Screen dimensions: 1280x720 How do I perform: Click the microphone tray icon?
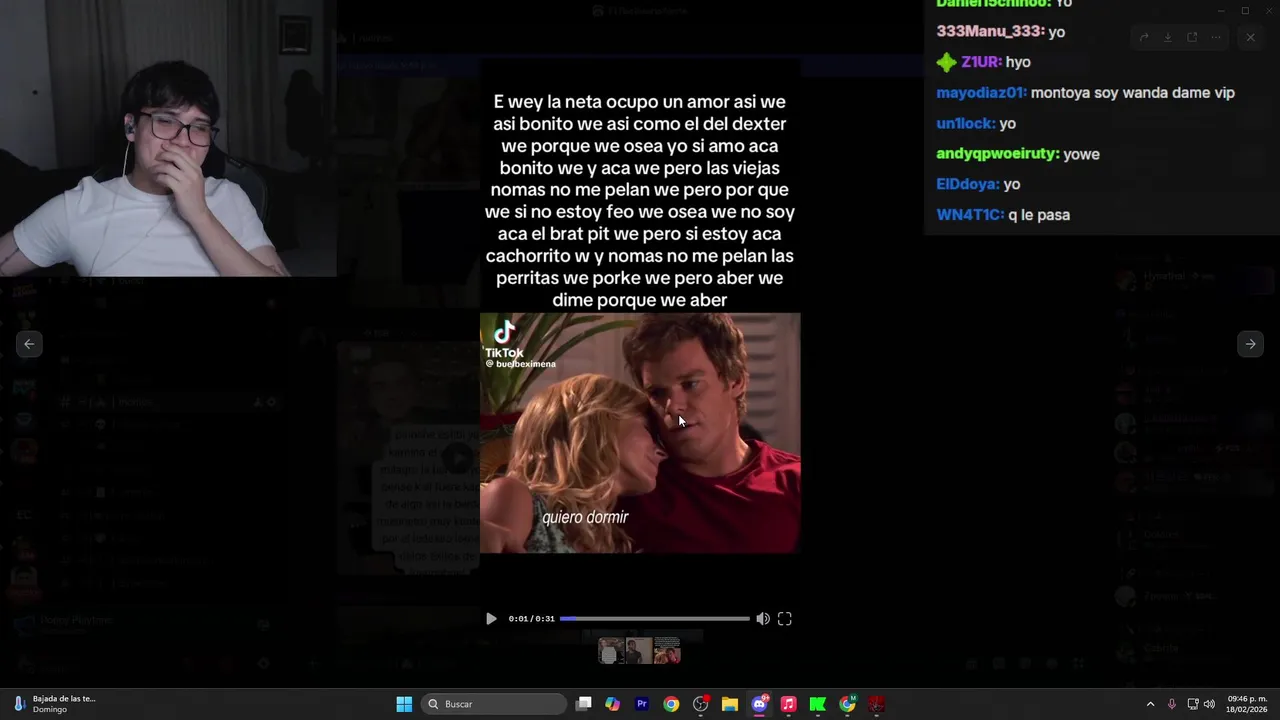pos(1172,704)
